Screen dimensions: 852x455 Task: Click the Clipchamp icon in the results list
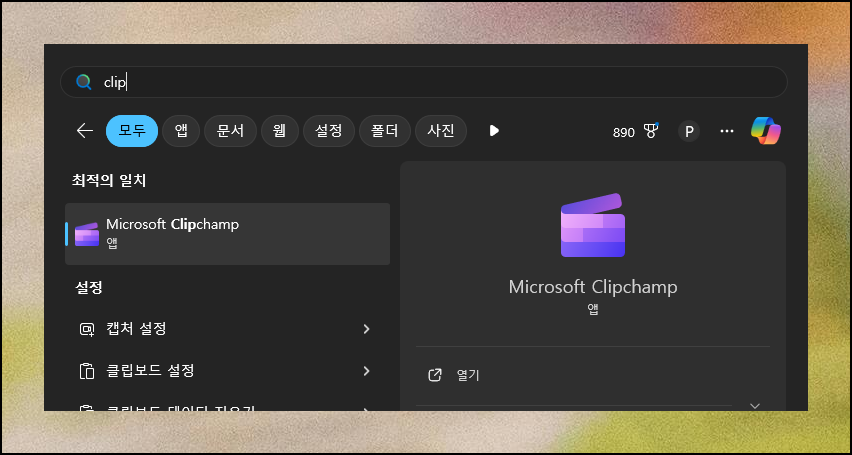87,234
